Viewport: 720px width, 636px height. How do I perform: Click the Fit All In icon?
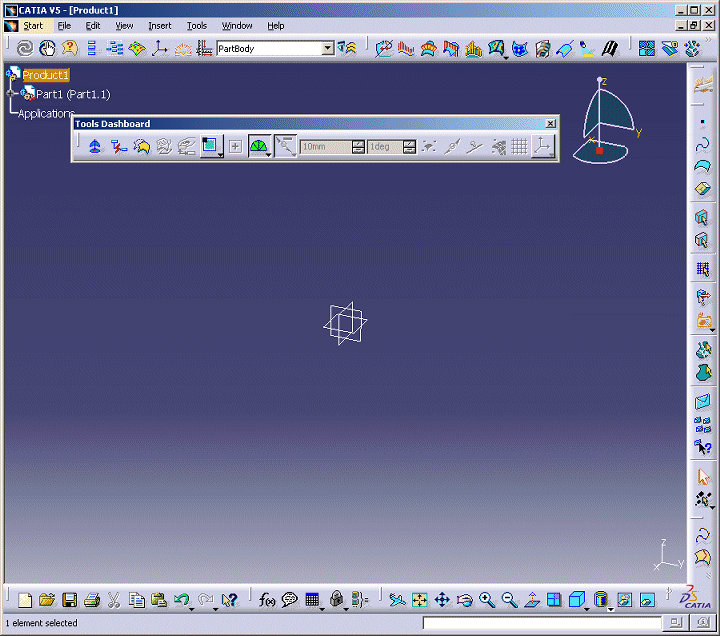(420, 600)
